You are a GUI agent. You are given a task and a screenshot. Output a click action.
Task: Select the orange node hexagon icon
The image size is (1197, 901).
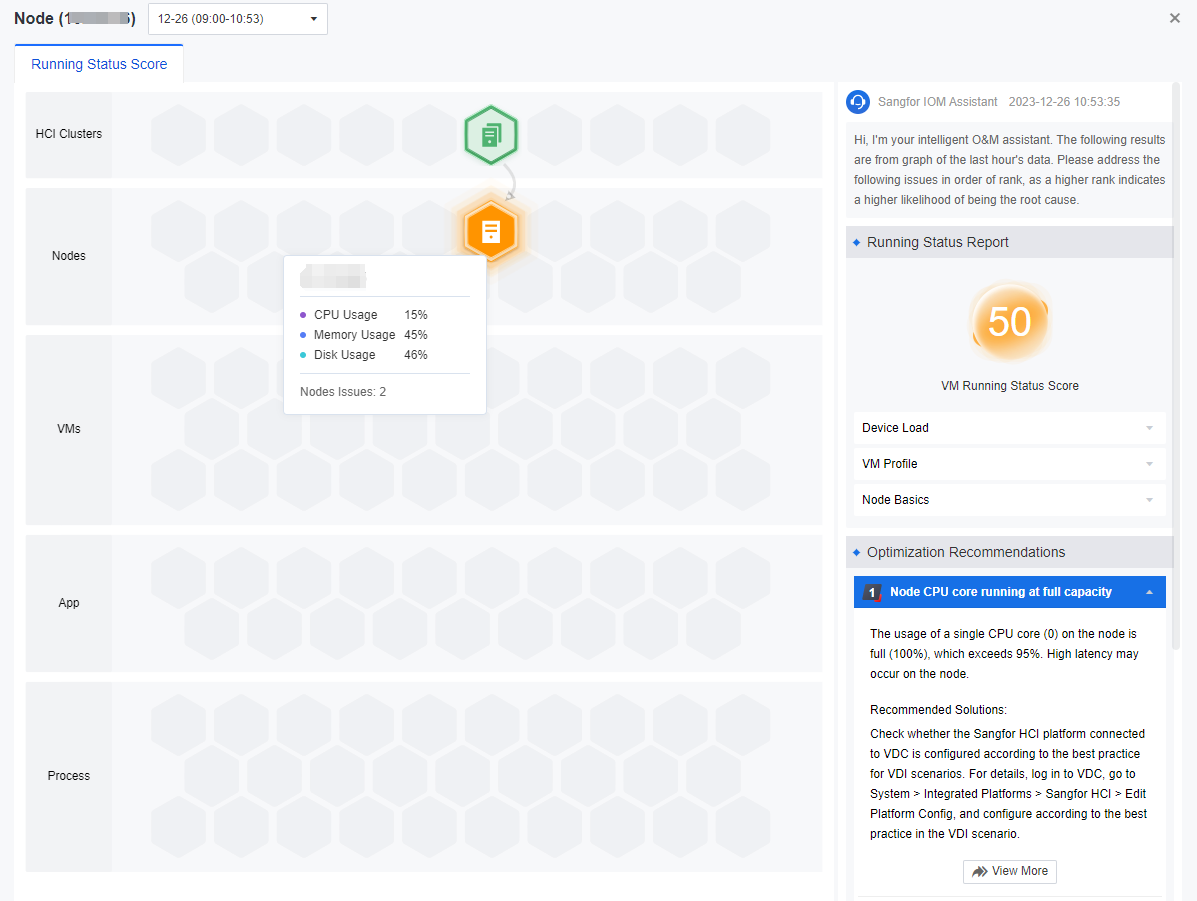tap(490, 232)
